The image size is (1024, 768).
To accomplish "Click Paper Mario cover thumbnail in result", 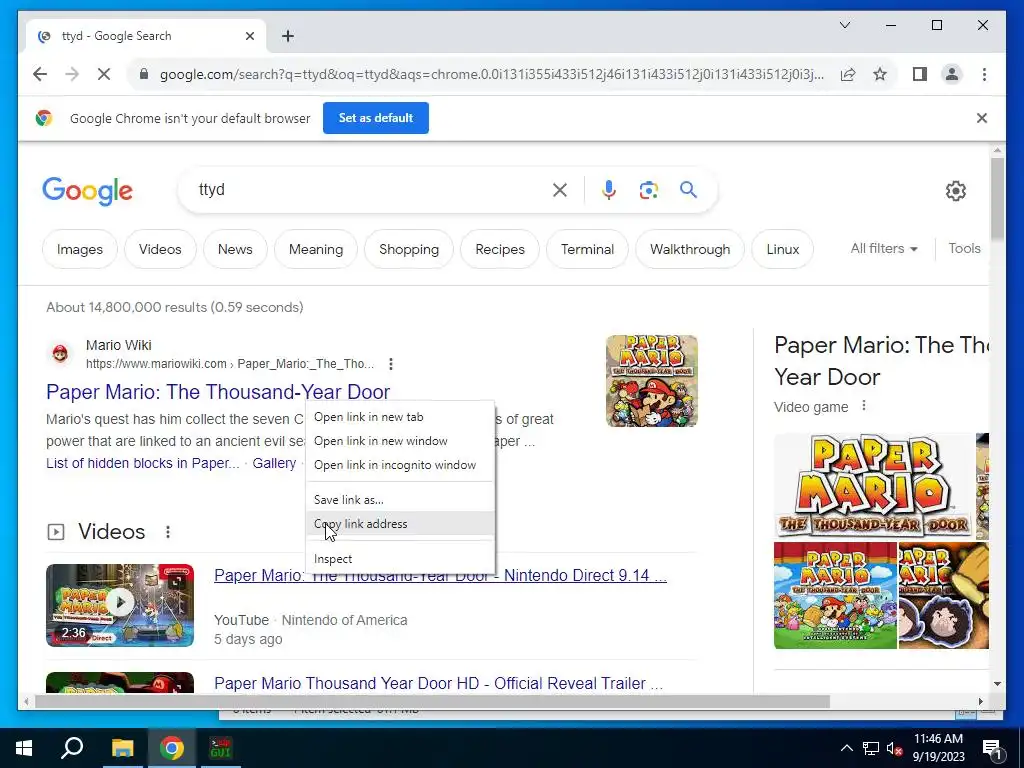I will coord(651,381).
